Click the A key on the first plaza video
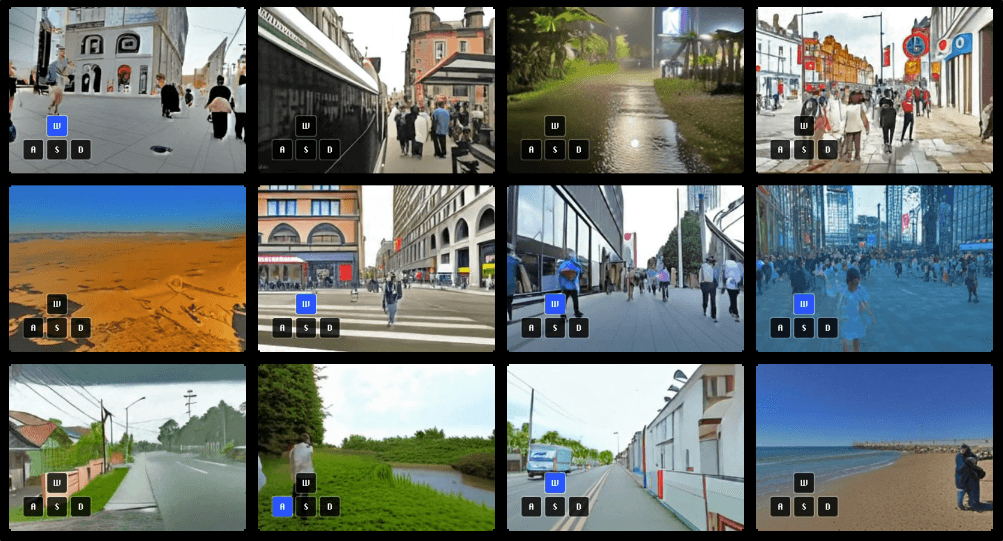This screenshot has height=541, width=1003. (x=33, y=150)
